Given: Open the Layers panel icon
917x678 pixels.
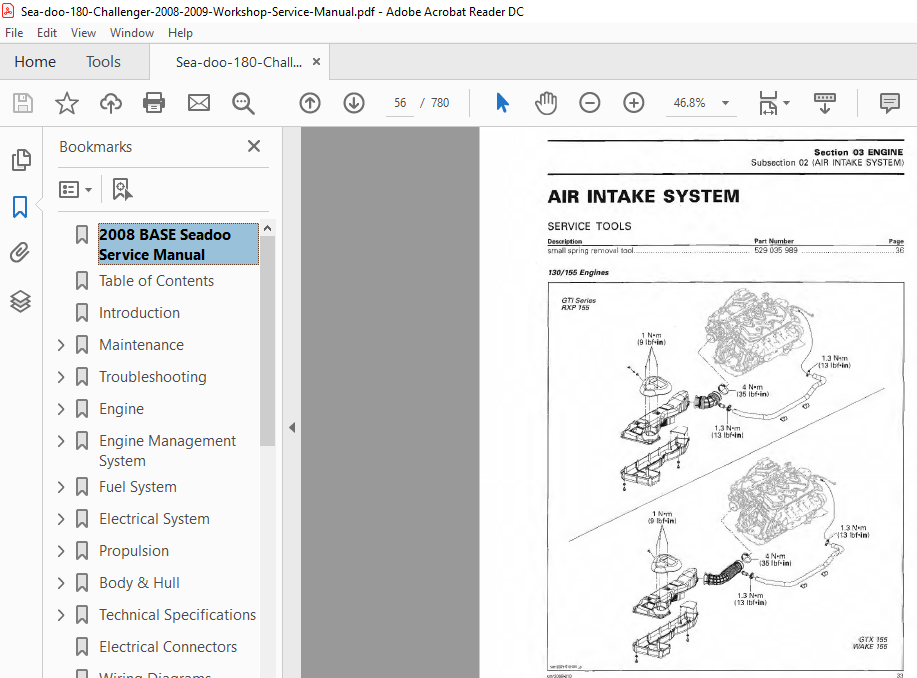Looking at the screenshot, I should pyautogui.click(x=20, y=301).
